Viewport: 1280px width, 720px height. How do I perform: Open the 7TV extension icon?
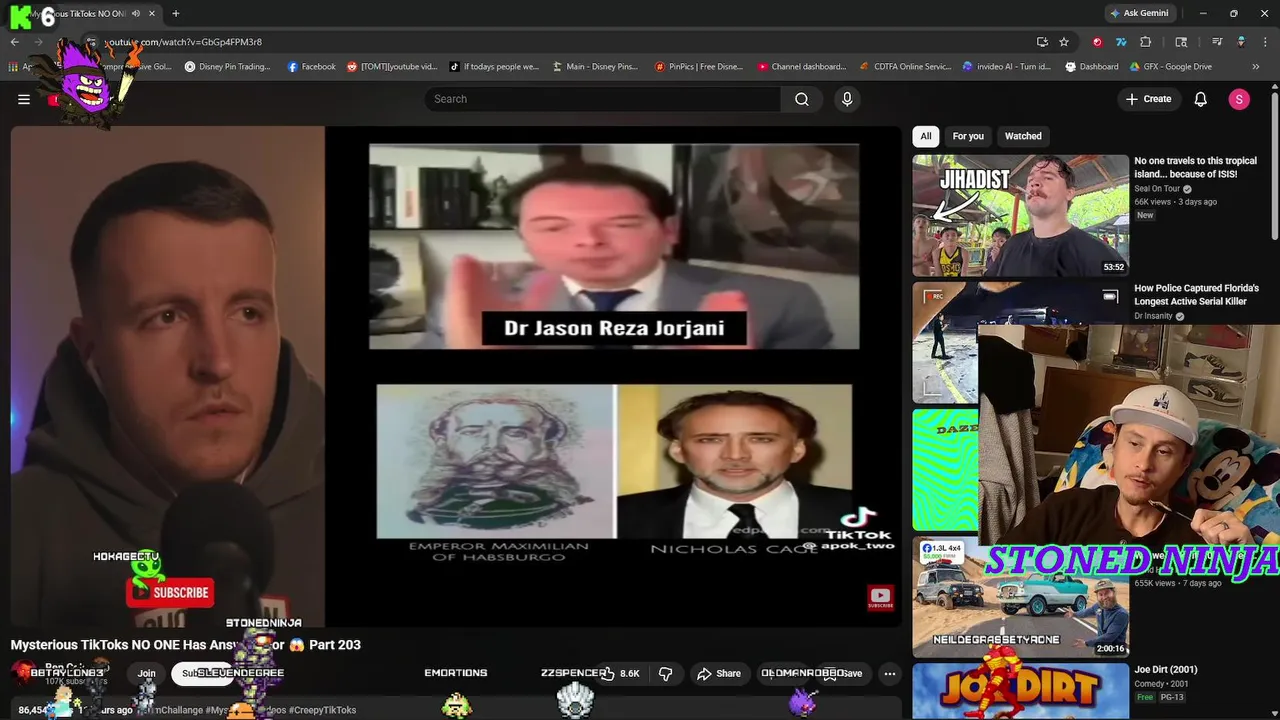(1121, 42)
